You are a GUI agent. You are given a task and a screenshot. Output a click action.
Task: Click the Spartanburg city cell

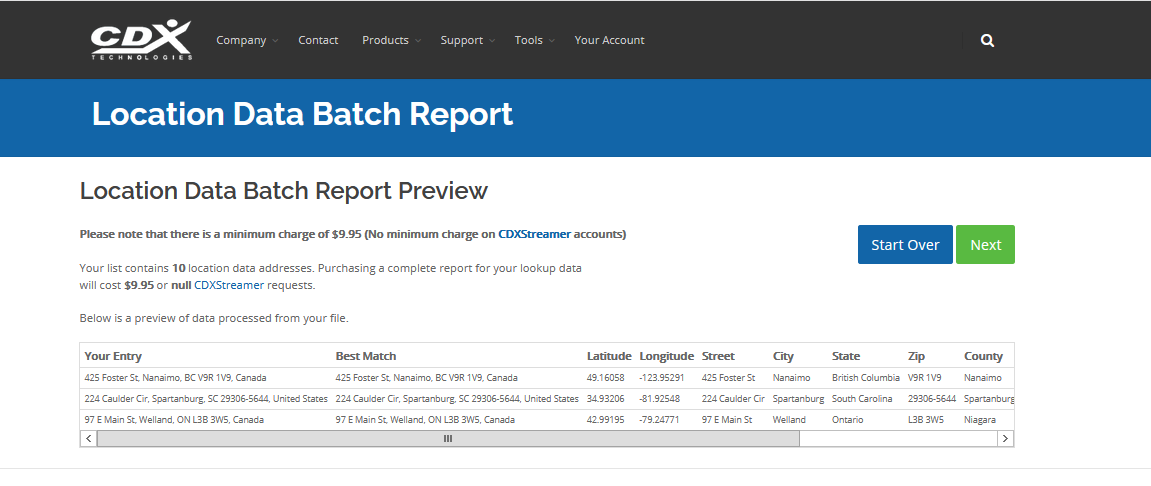coord(799,399)
